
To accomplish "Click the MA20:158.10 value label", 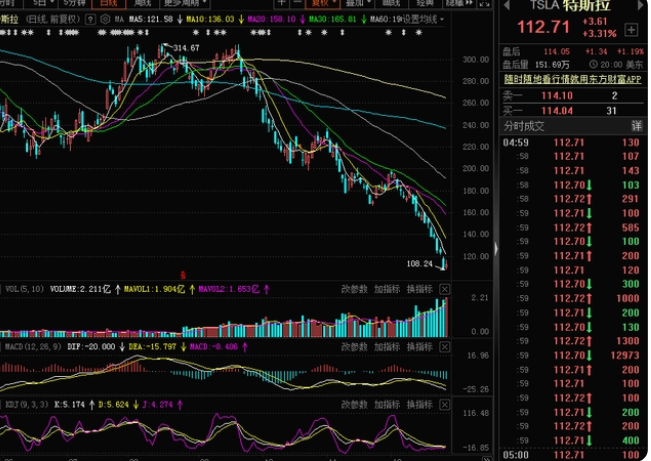I will click(272, 19).
